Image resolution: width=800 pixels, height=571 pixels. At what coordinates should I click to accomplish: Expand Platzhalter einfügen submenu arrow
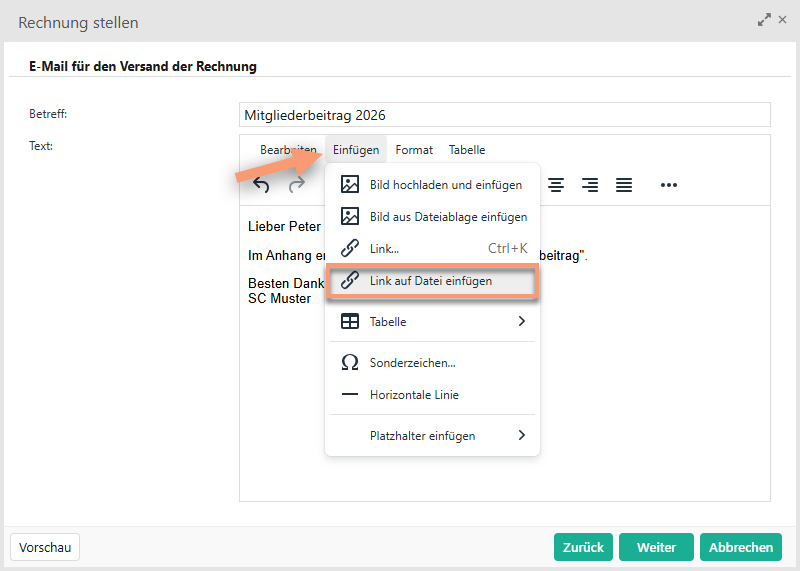point(521,435)
